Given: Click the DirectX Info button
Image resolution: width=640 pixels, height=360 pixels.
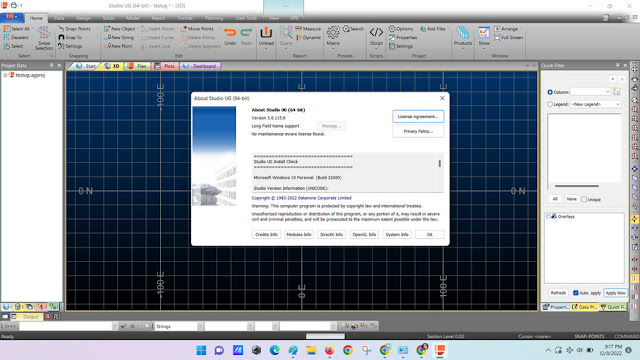Looking at the screenshot, I should click(331, 234).
